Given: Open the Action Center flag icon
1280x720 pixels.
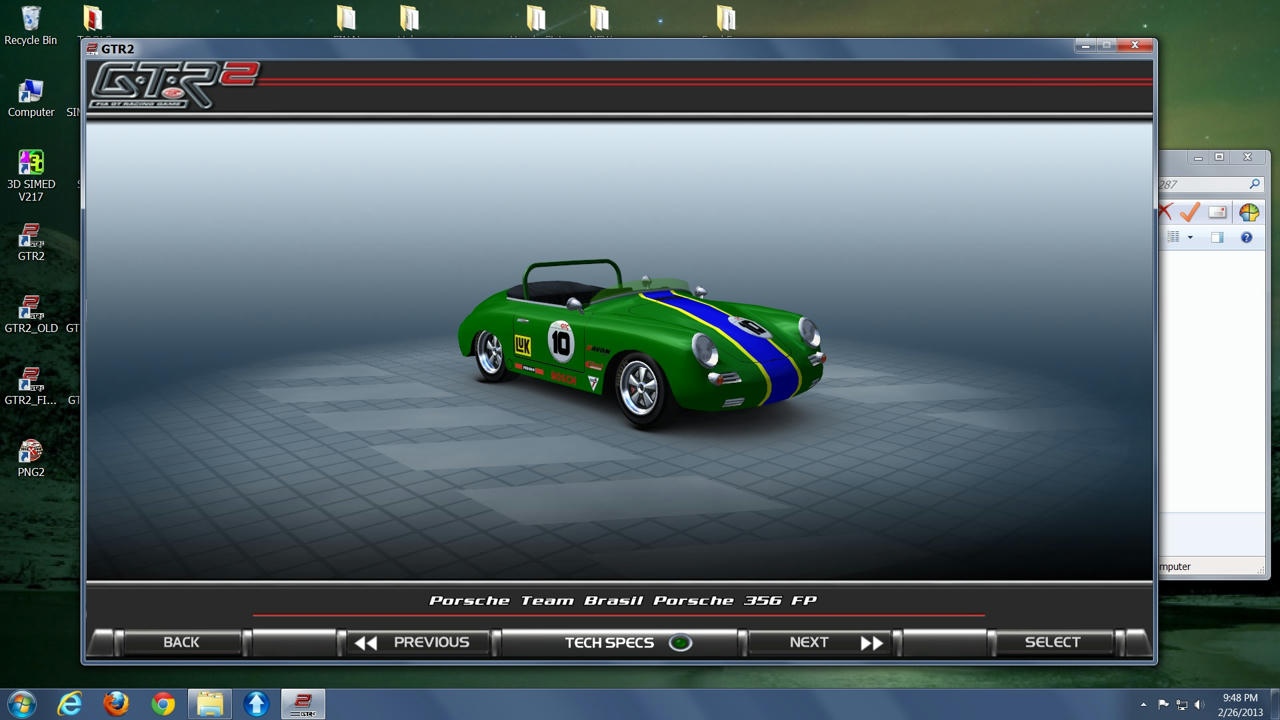Looking at the screenshot, I should point(1163,705).
